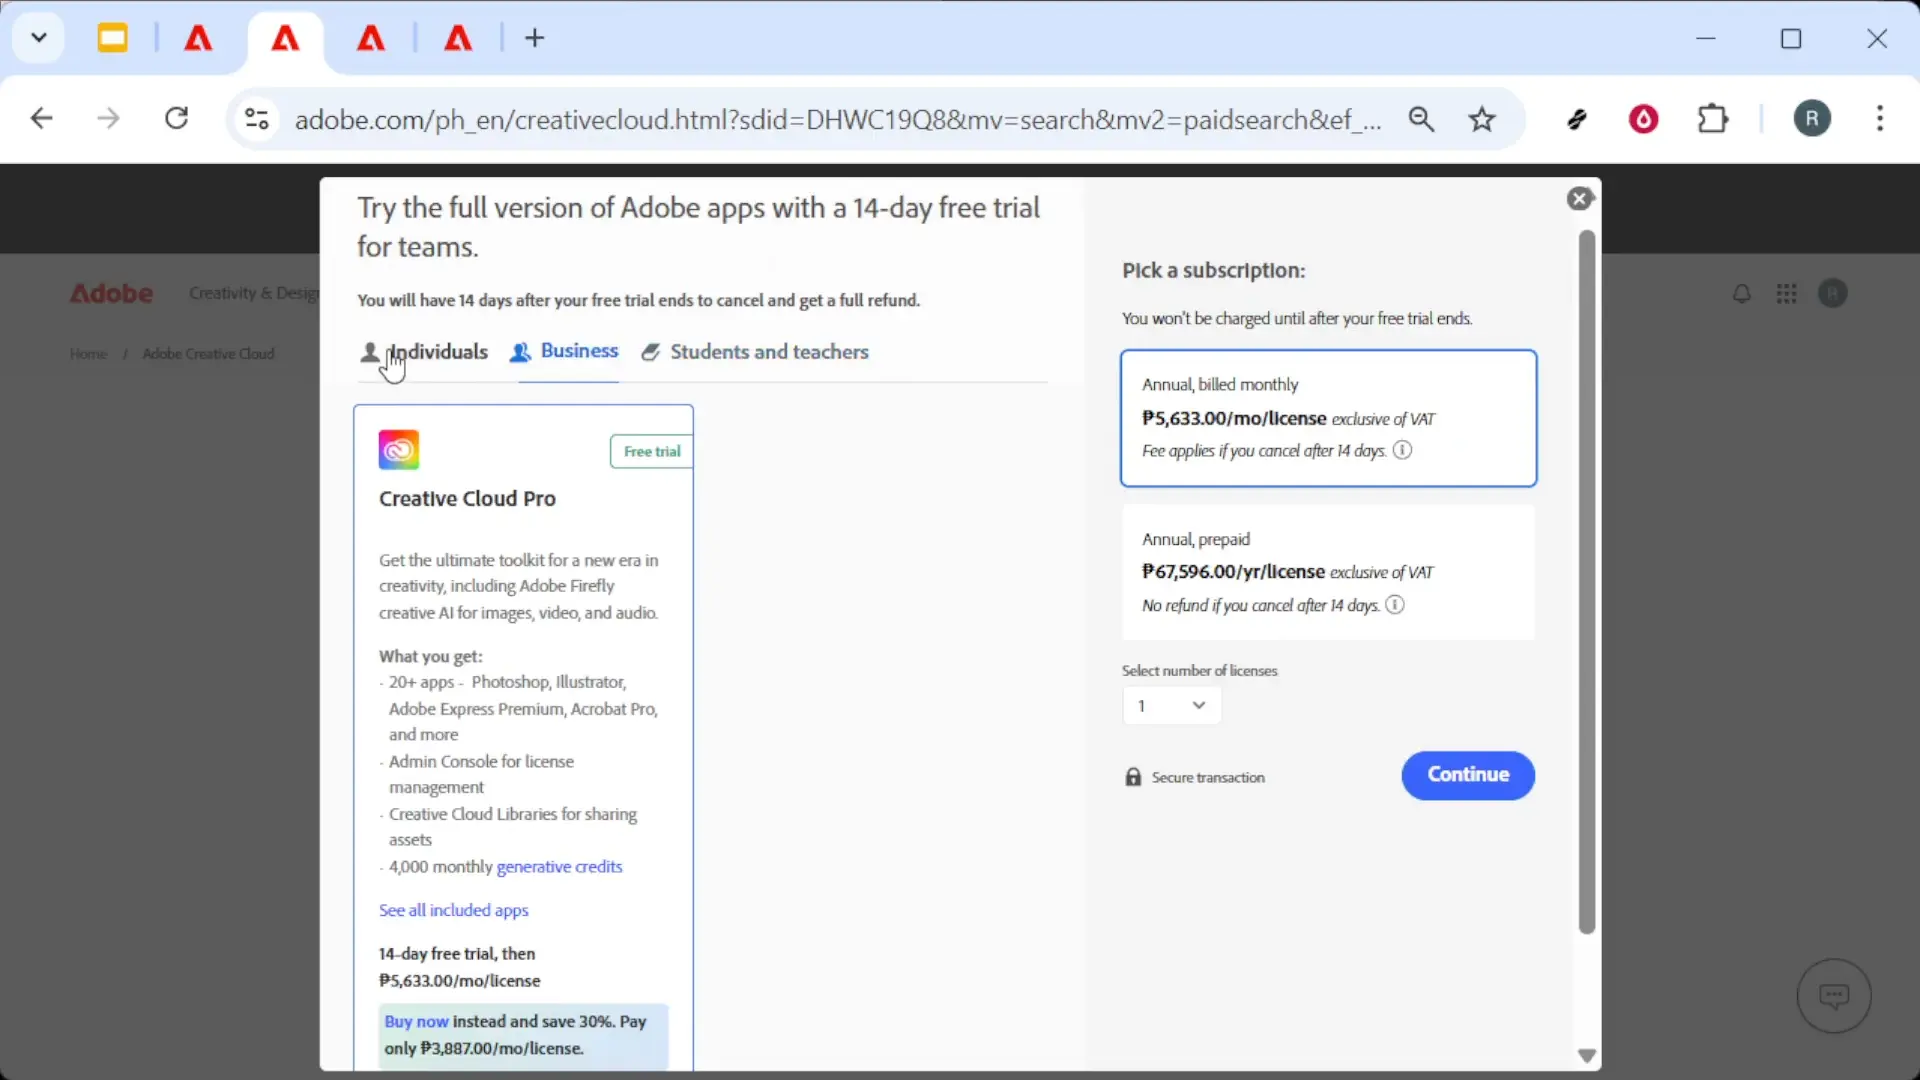Bookmark this page with the star icon

coord(1482,119)
